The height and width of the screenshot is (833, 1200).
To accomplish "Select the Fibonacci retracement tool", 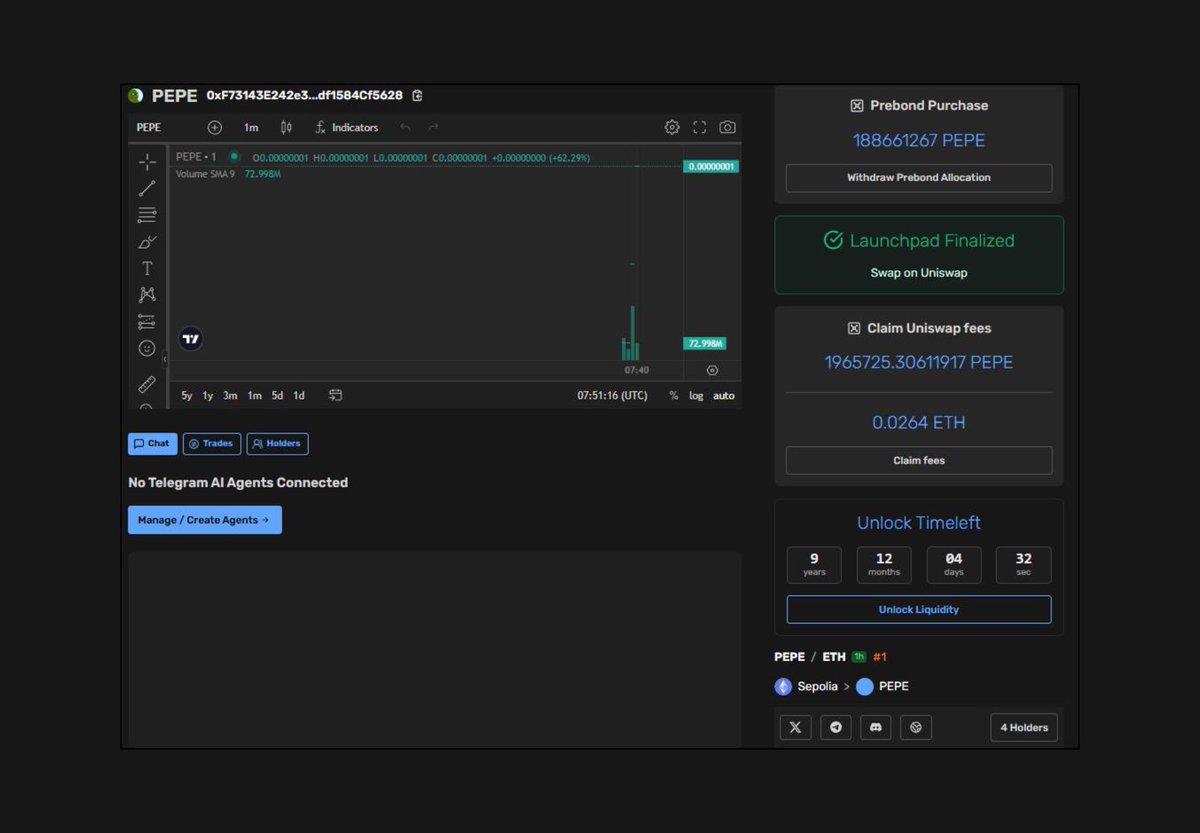I will [x=147, y=215].
